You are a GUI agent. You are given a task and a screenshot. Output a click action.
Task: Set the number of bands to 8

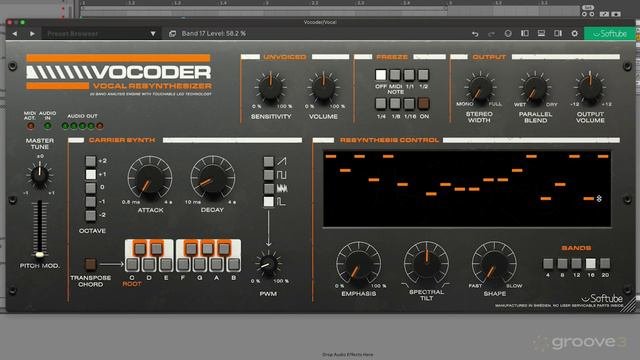tap(562, 264)
